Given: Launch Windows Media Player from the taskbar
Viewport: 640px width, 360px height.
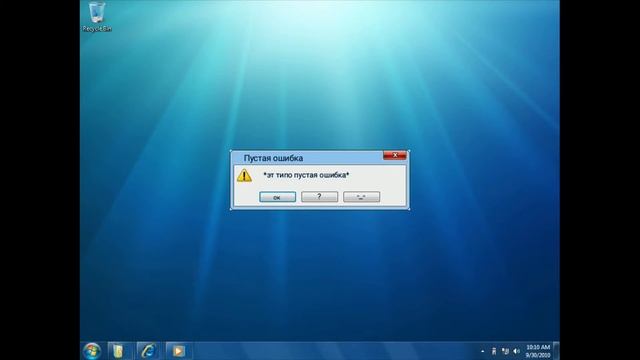Looking at the screenshot, I should pyautogui.click(x=178, y=351).
